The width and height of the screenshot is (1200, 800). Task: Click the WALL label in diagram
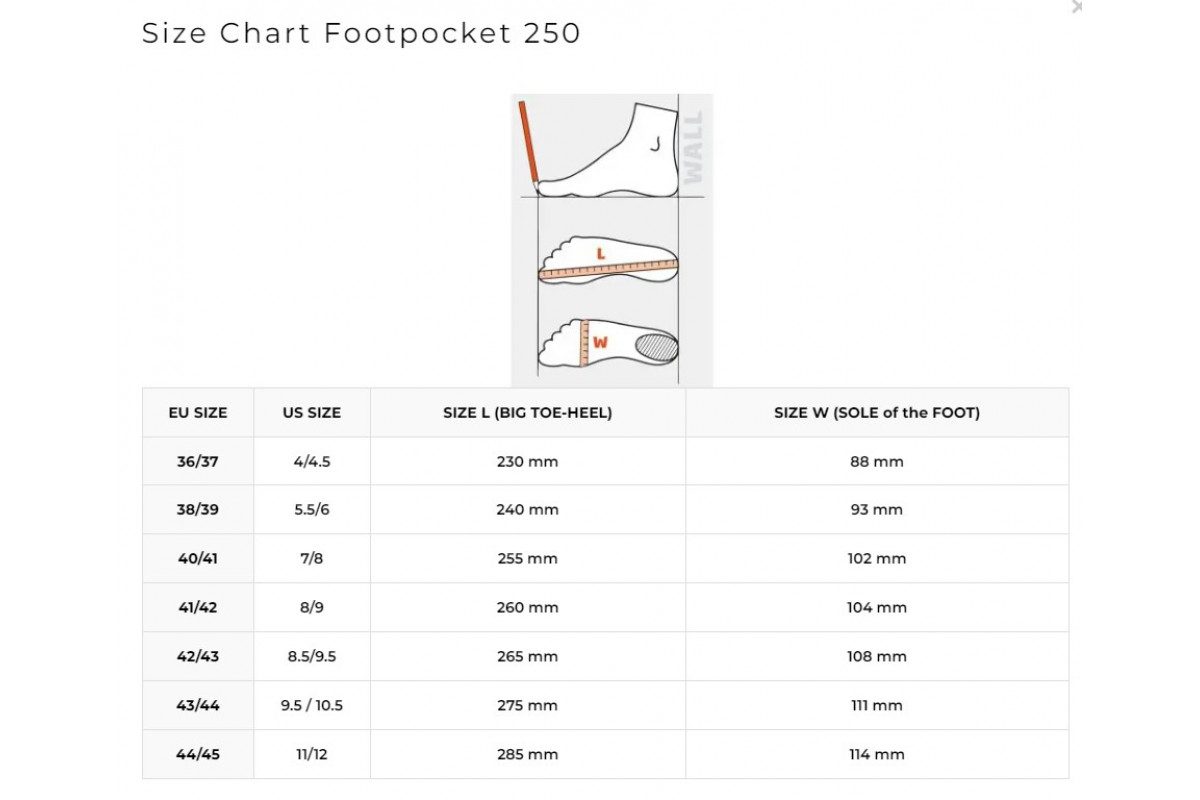coord(693,146)
